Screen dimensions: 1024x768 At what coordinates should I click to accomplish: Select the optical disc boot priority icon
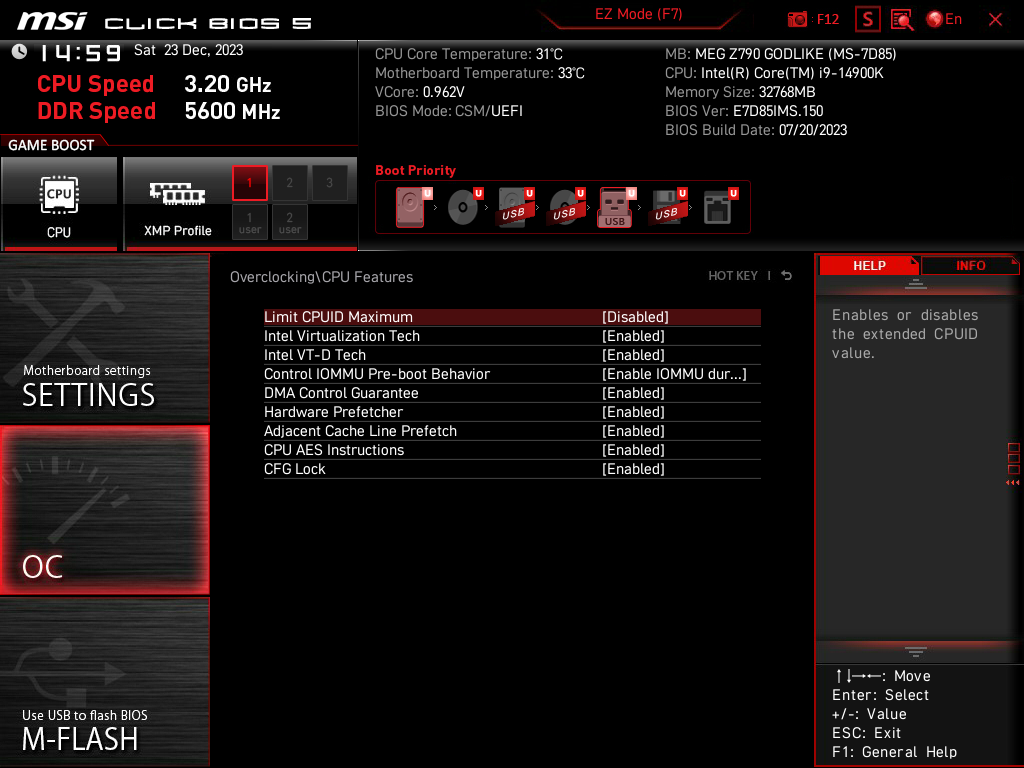[464, 207]
